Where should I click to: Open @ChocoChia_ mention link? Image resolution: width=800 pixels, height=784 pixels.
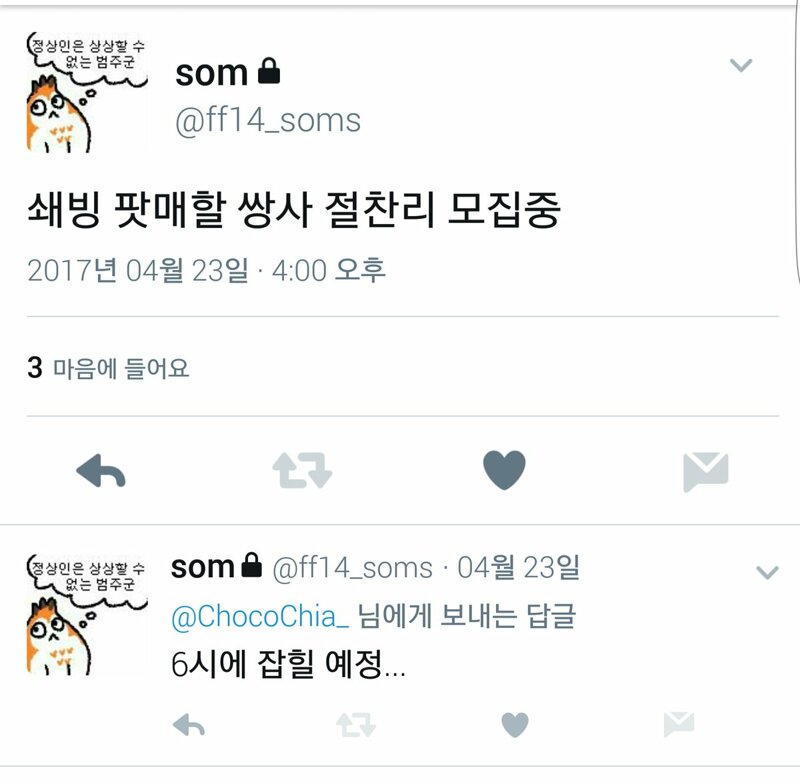click(x=260, y=616)
